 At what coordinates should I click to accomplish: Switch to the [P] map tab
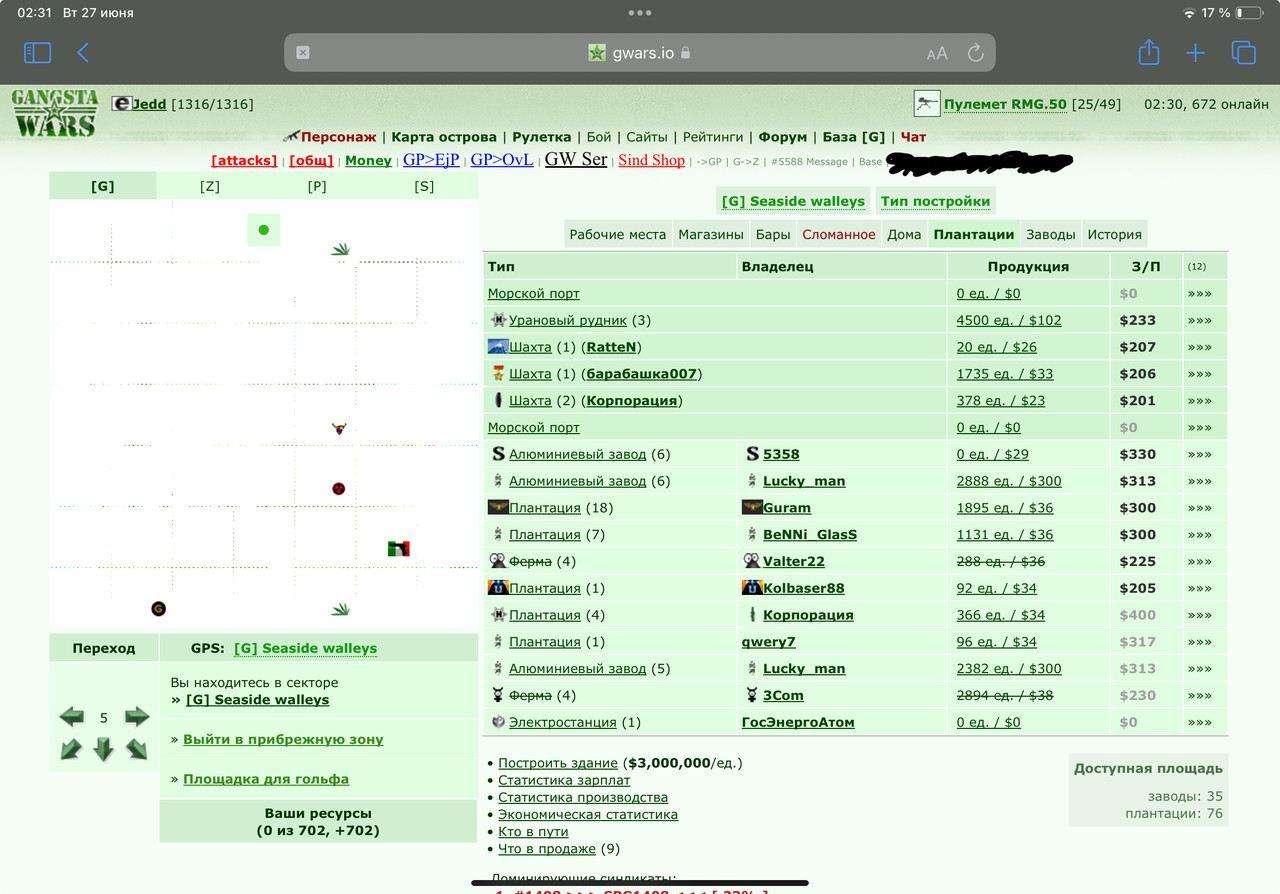[317, 186]
